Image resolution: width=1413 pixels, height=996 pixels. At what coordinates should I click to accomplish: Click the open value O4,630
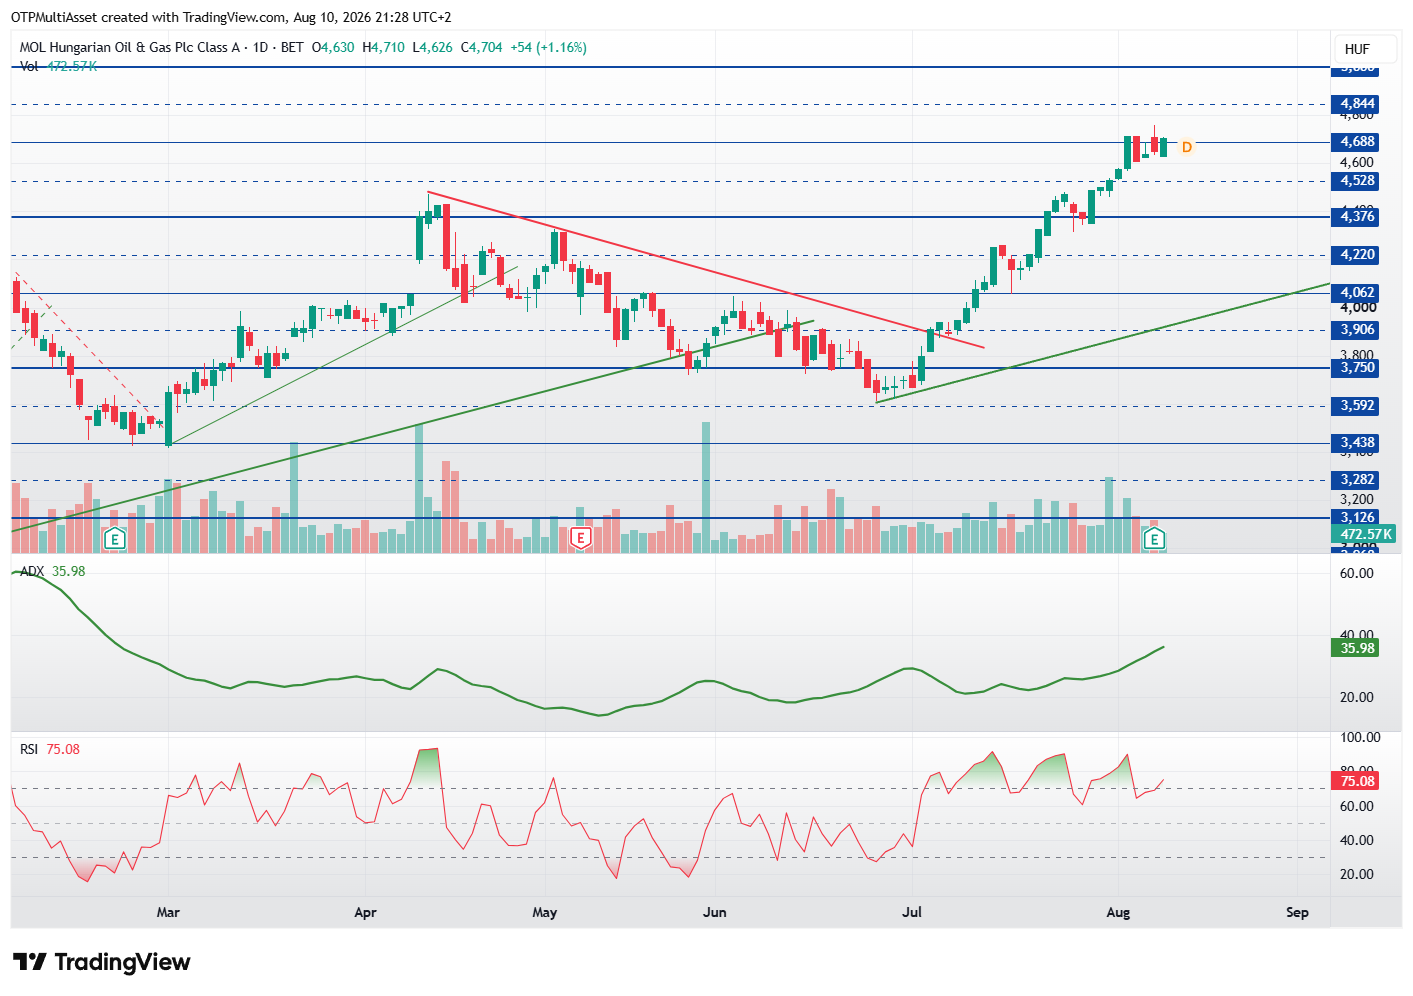[x=333, y=47]
